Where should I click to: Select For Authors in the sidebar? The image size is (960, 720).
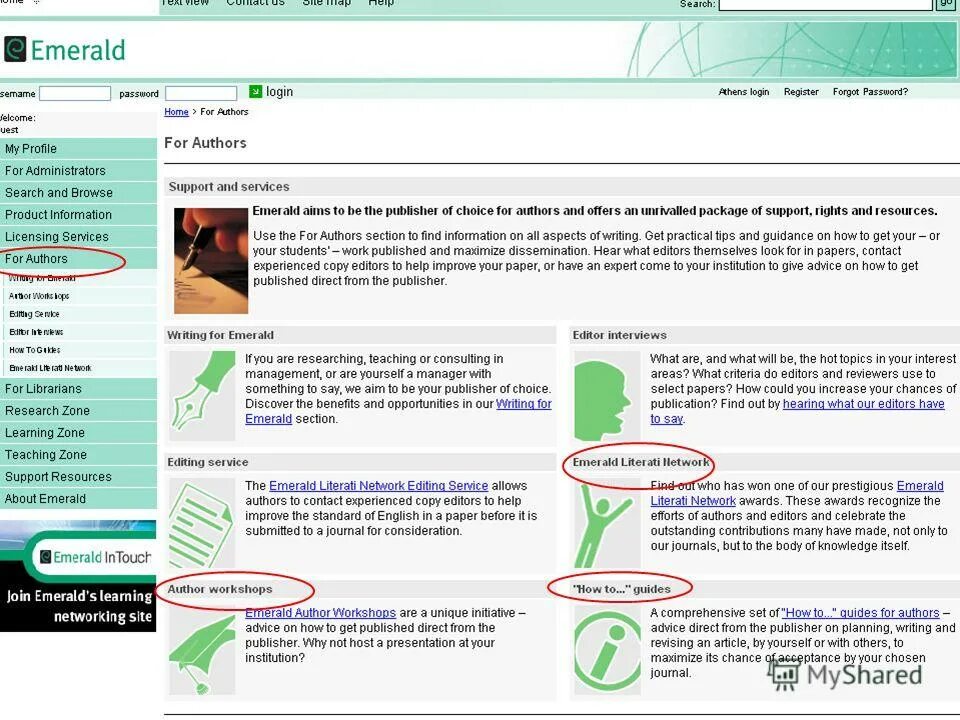[x=78, y=259]
